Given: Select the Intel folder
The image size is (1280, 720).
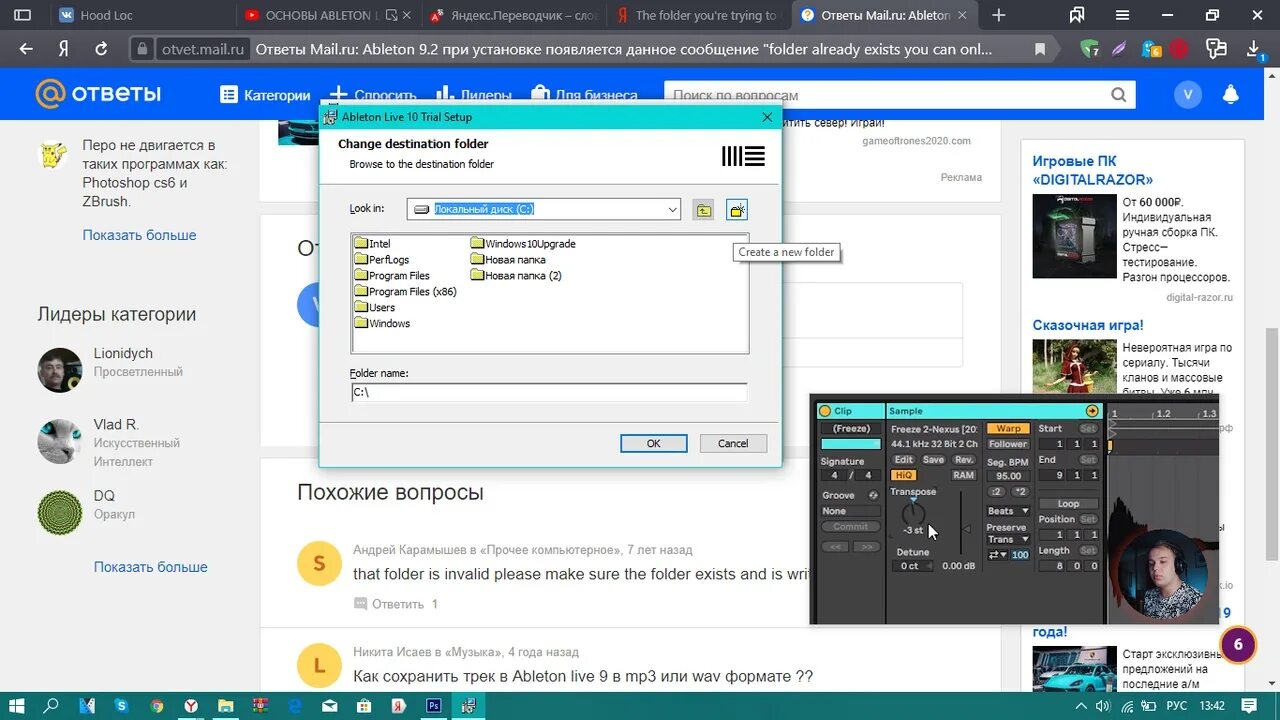Looking at the screenshot, I should [372, 244].
